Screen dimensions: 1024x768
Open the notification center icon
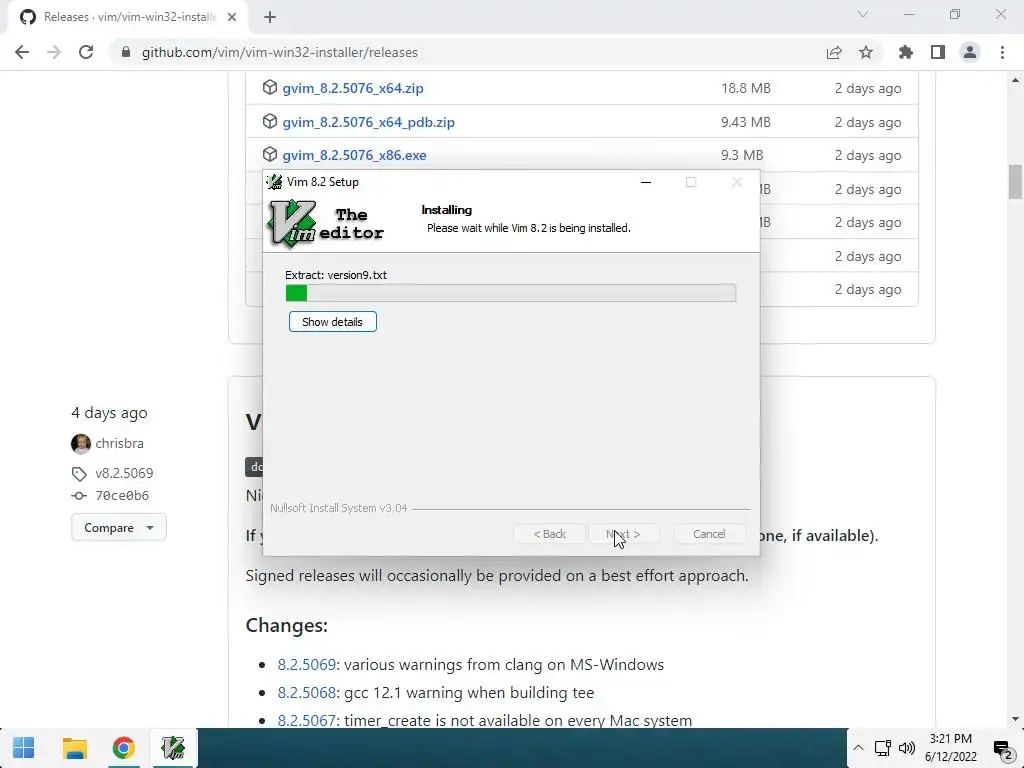[x=1002, y=749]
